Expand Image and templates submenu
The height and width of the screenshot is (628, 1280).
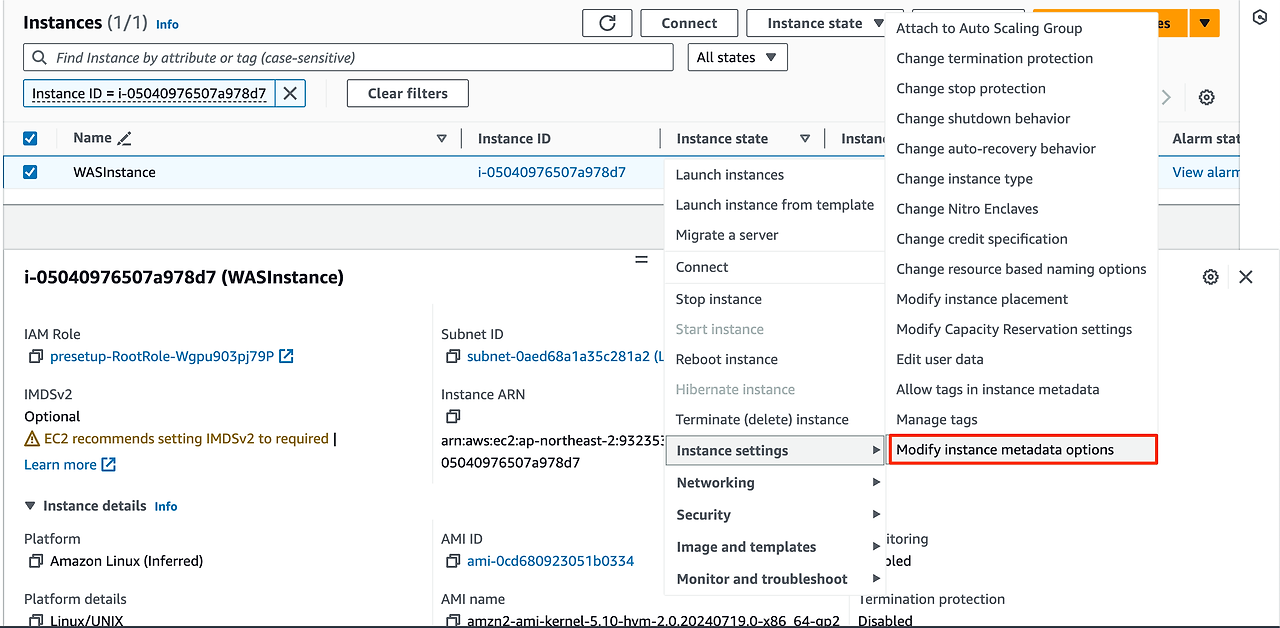[x=775, y=547]
